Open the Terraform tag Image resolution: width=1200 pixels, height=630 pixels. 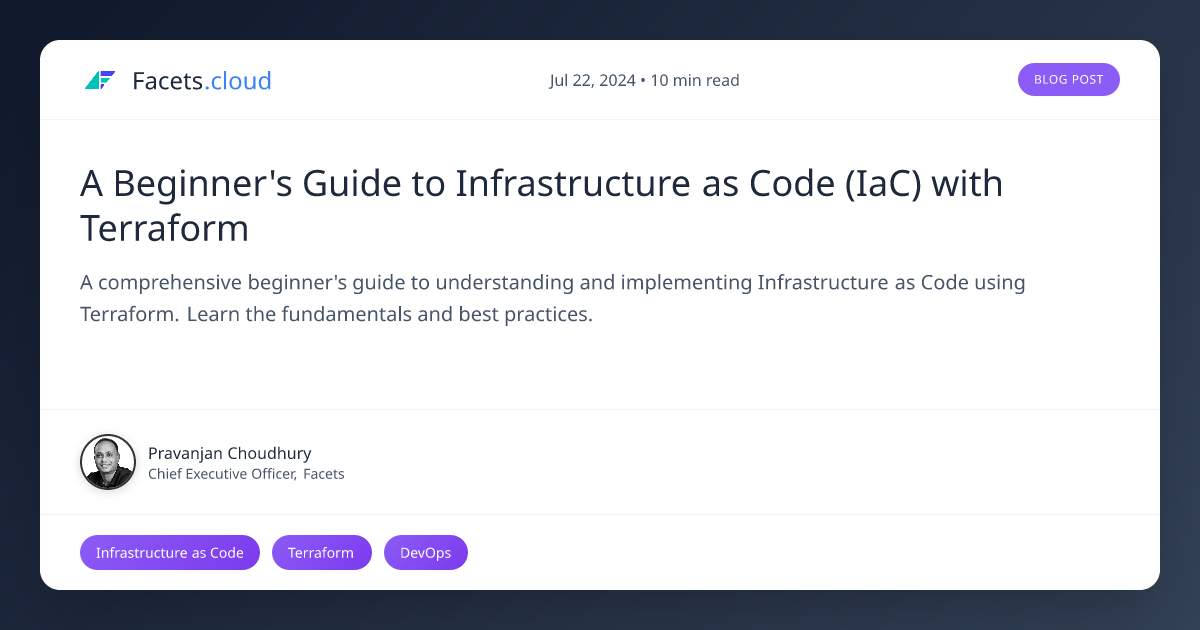click(321, 552)
